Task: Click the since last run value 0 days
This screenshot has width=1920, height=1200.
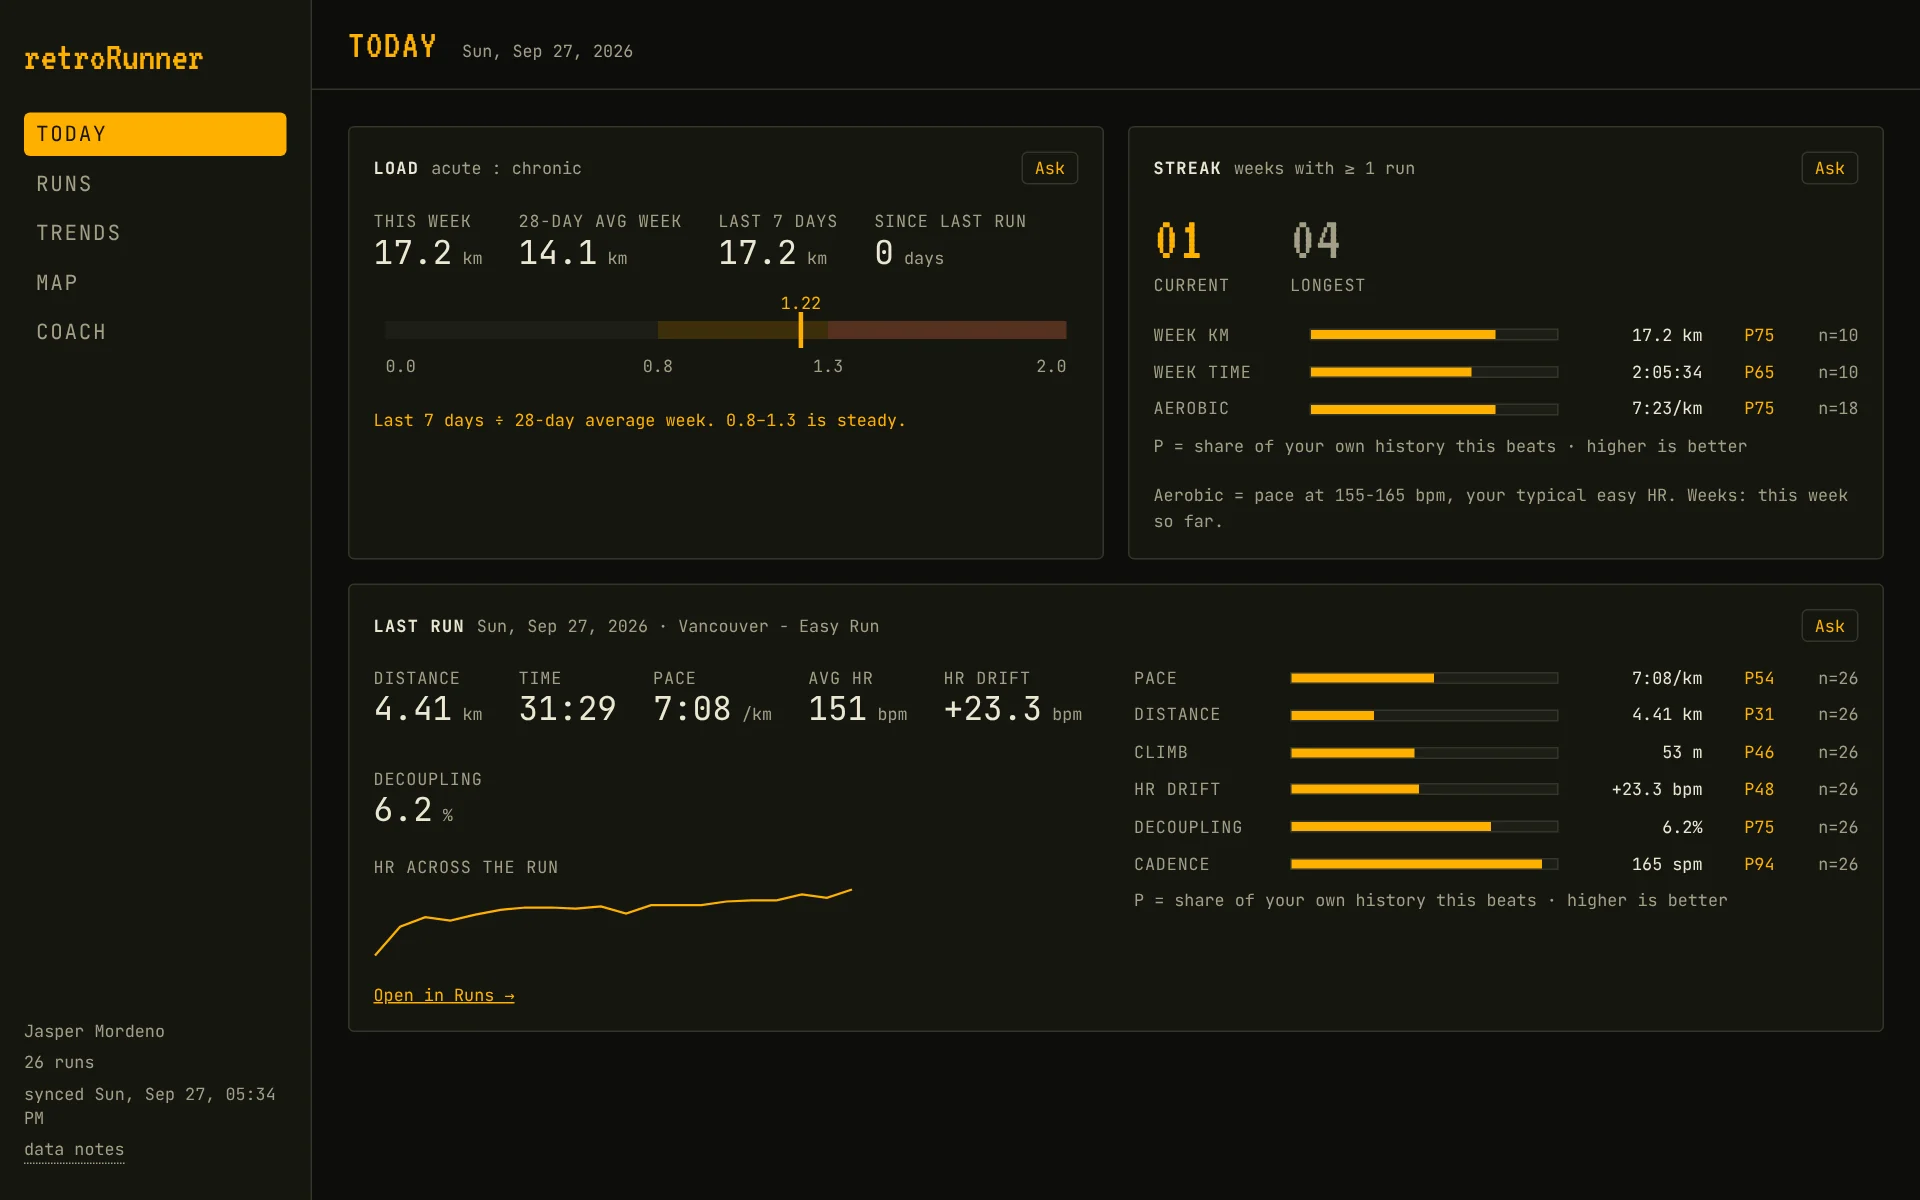Action: coord(909,253)
